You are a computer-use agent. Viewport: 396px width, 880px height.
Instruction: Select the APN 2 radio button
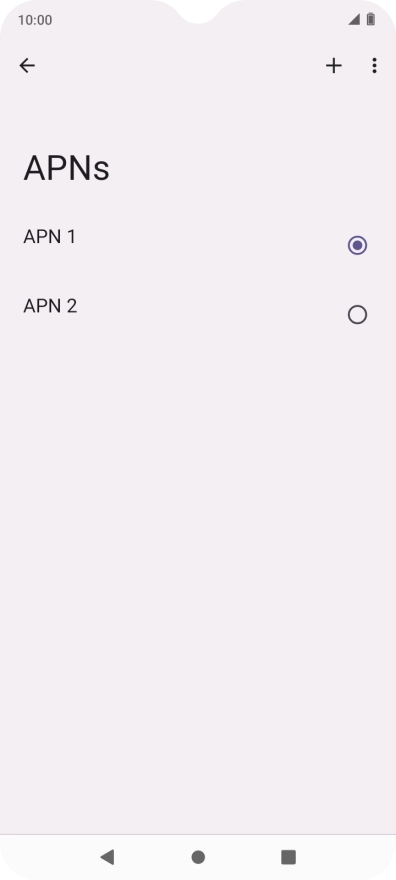coord(357,315)
